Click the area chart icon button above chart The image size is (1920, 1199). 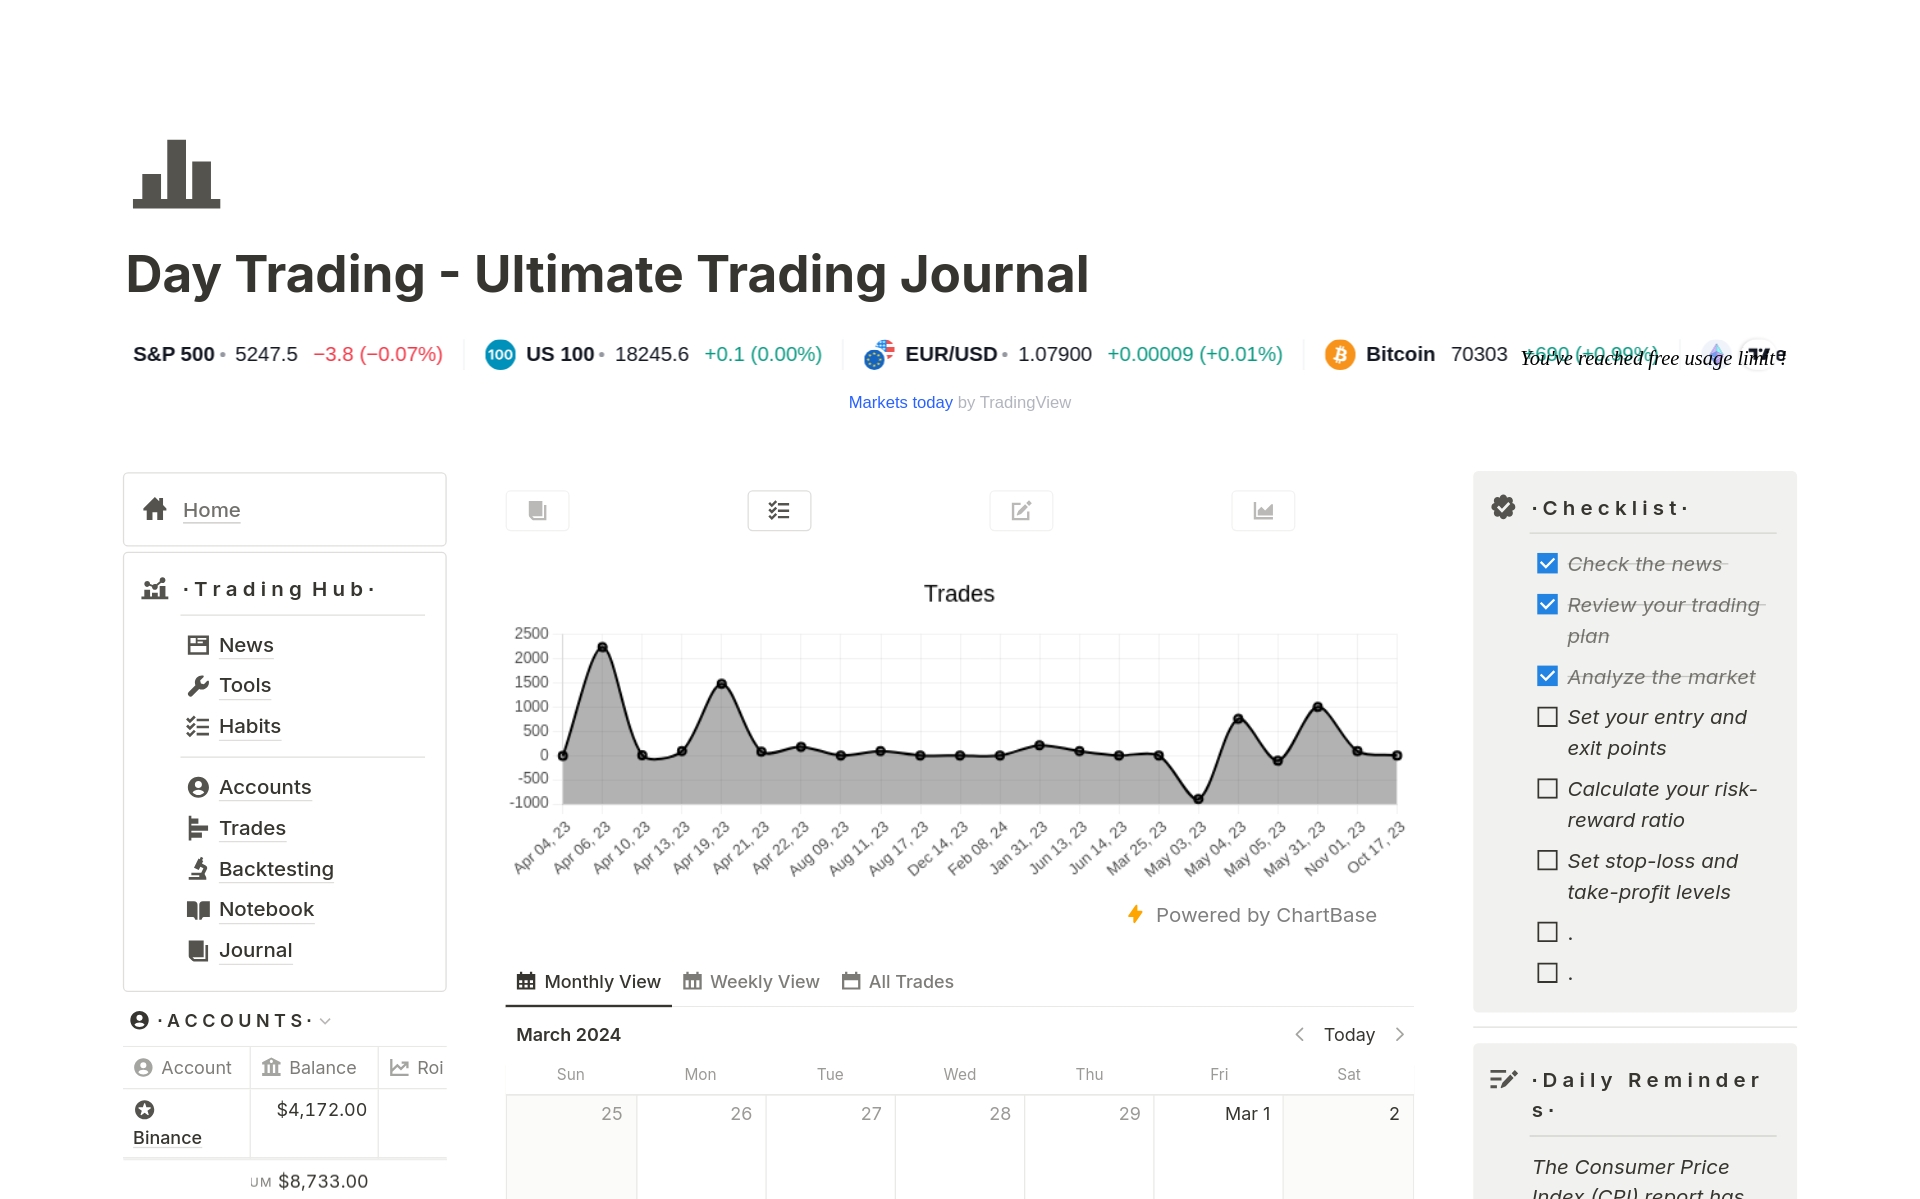pyautogui.click(x=1263, y=511)
